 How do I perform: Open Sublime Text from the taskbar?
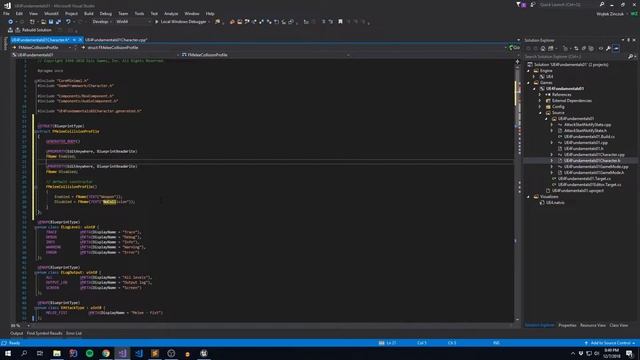coord(155,353)
